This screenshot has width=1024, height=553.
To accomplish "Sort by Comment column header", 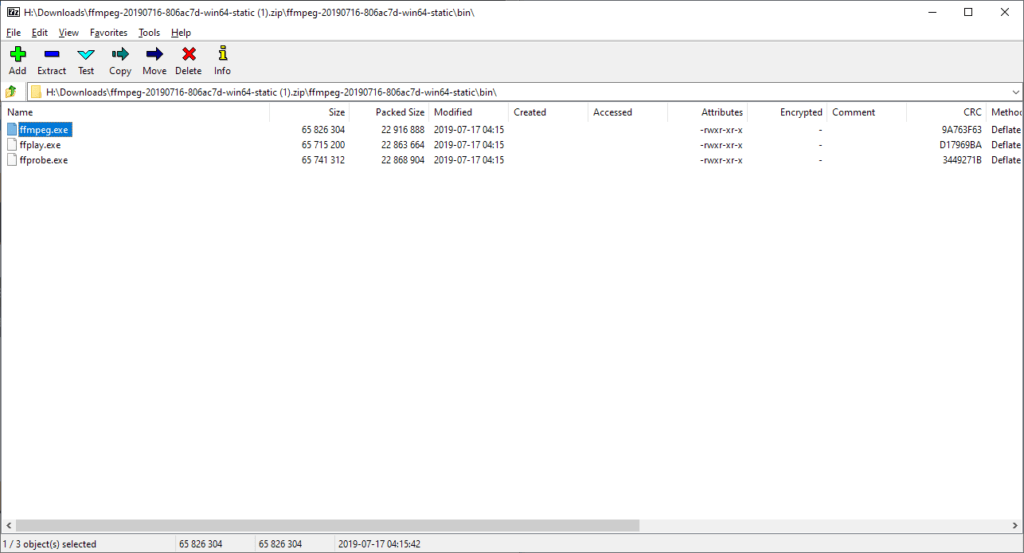I will coord(867,112).
